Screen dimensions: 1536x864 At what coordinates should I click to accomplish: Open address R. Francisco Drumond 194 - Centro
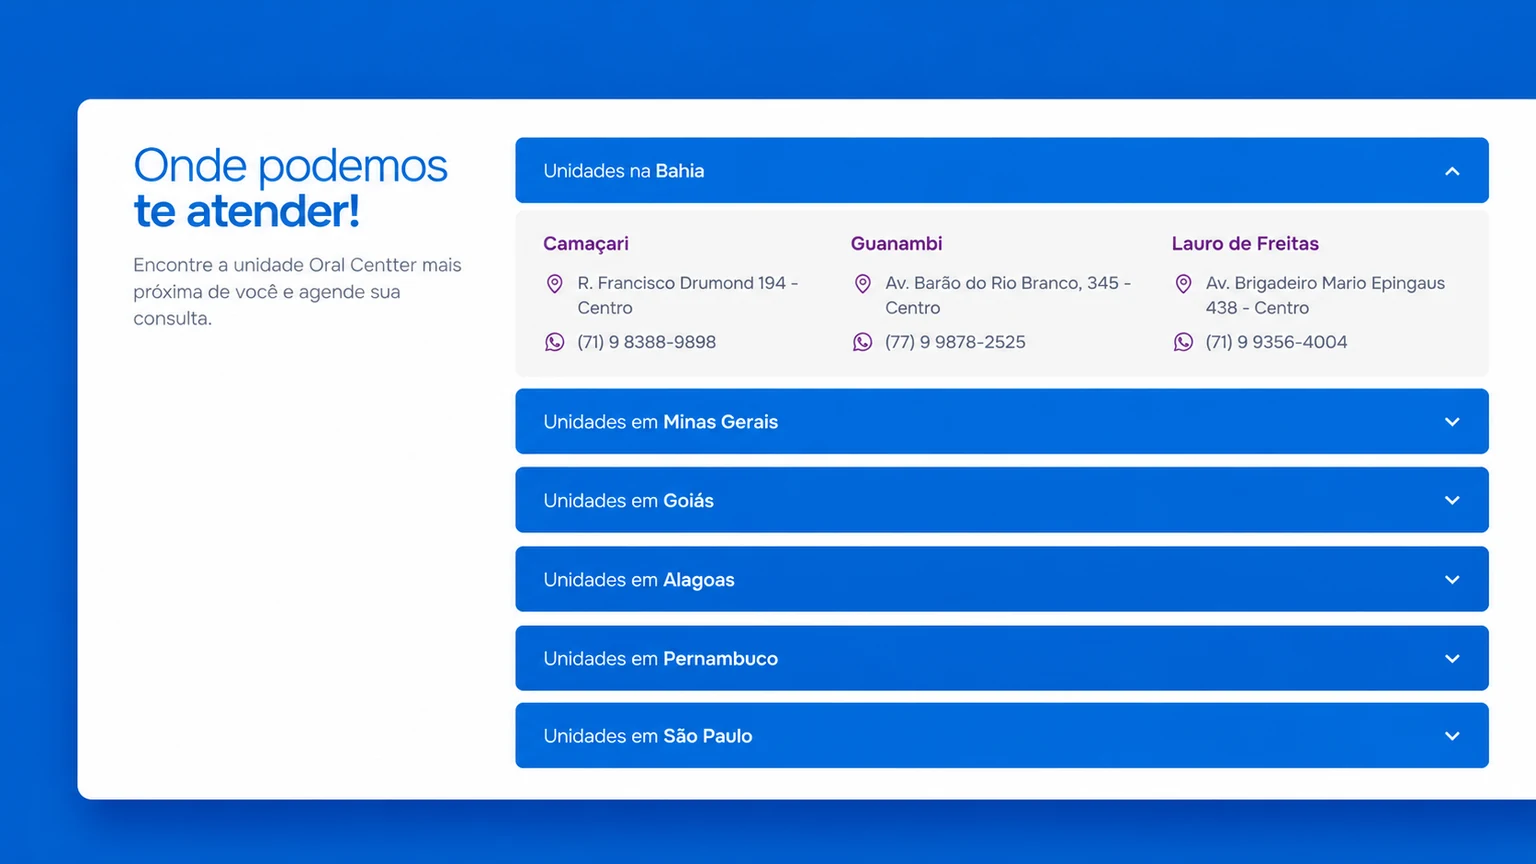[688, 295]
